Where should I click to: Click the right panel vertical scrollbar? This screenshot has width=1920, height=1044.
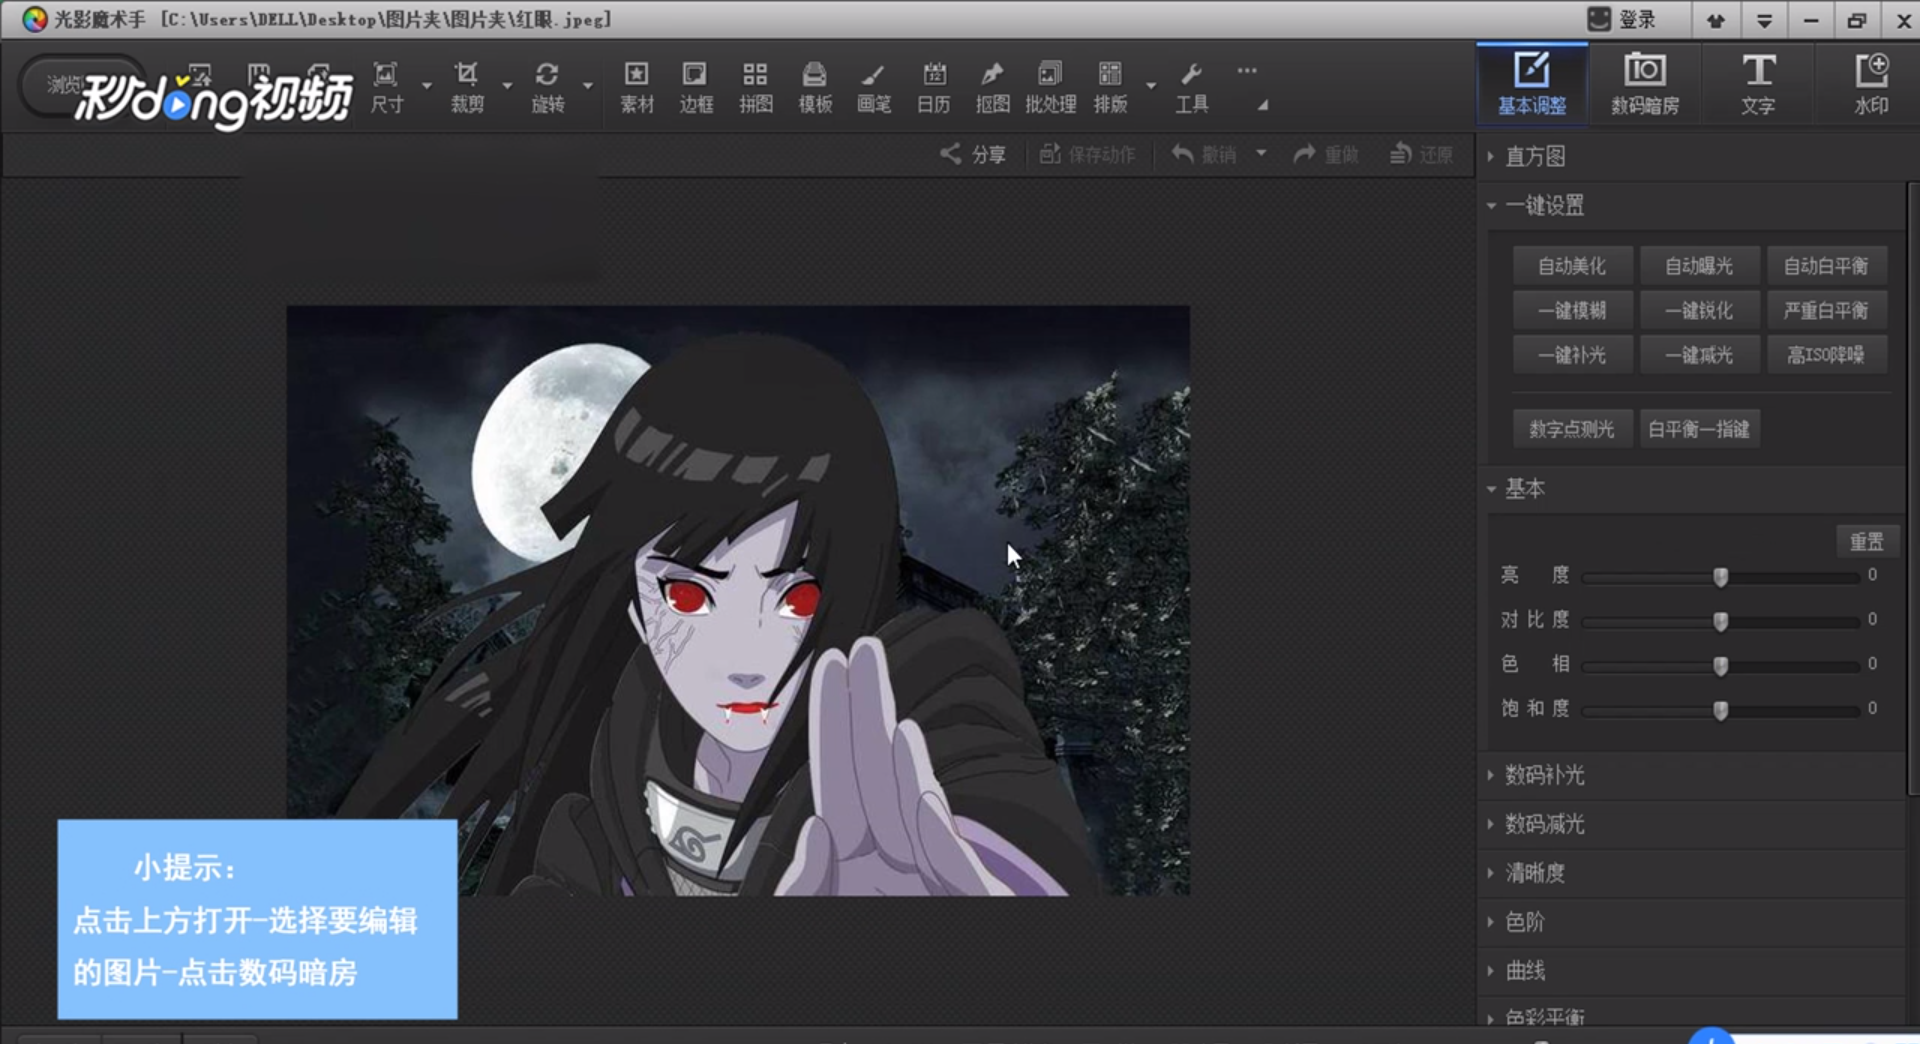1913,489
